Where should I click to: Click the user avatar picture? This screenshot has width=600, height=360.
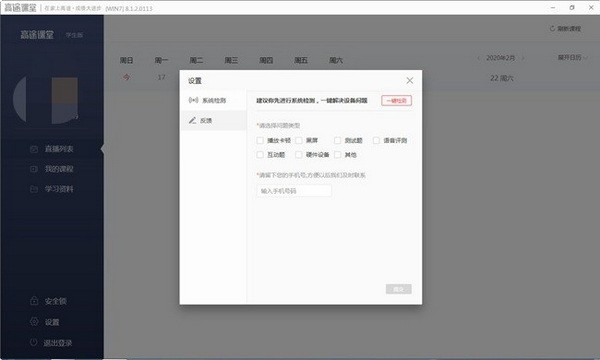pos(46,100)
